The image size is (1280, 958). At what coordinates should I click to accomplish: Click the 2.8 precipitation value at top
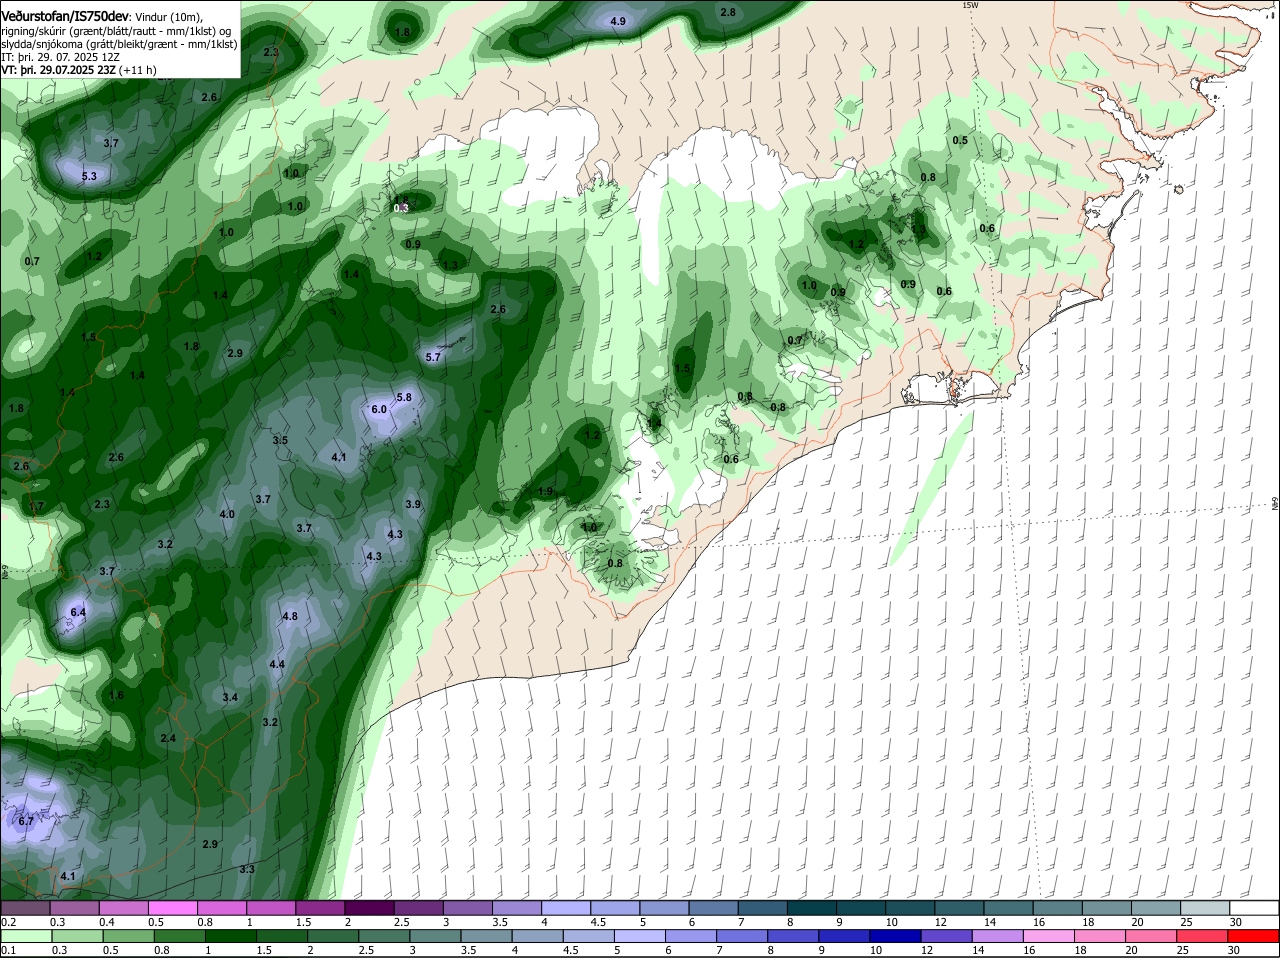point(728,12)
